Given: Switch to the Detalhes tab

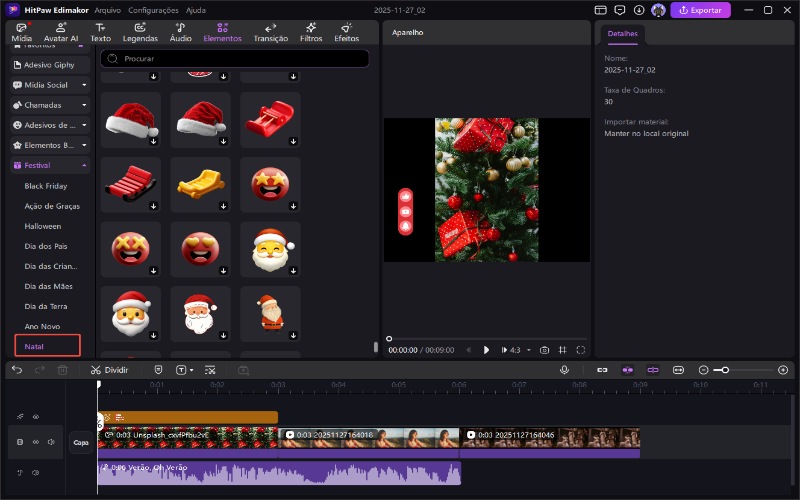Looking at the screenshot, I should coord(622,34).
